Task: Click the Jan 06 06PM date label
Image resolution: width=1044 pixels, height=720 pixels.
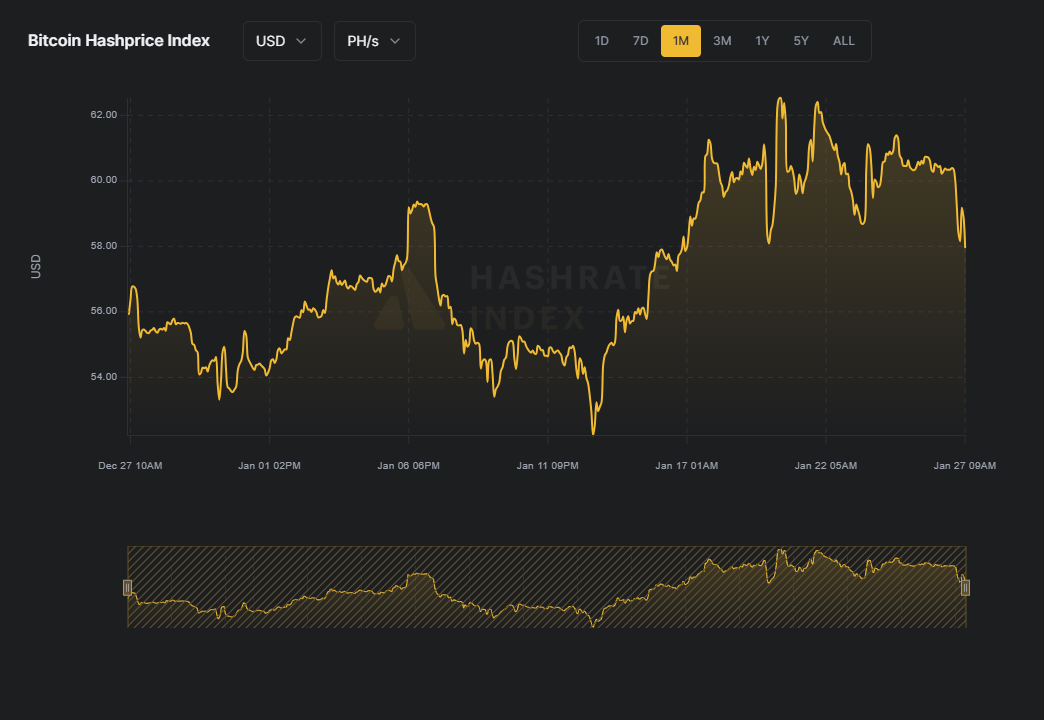Action: 409,466
